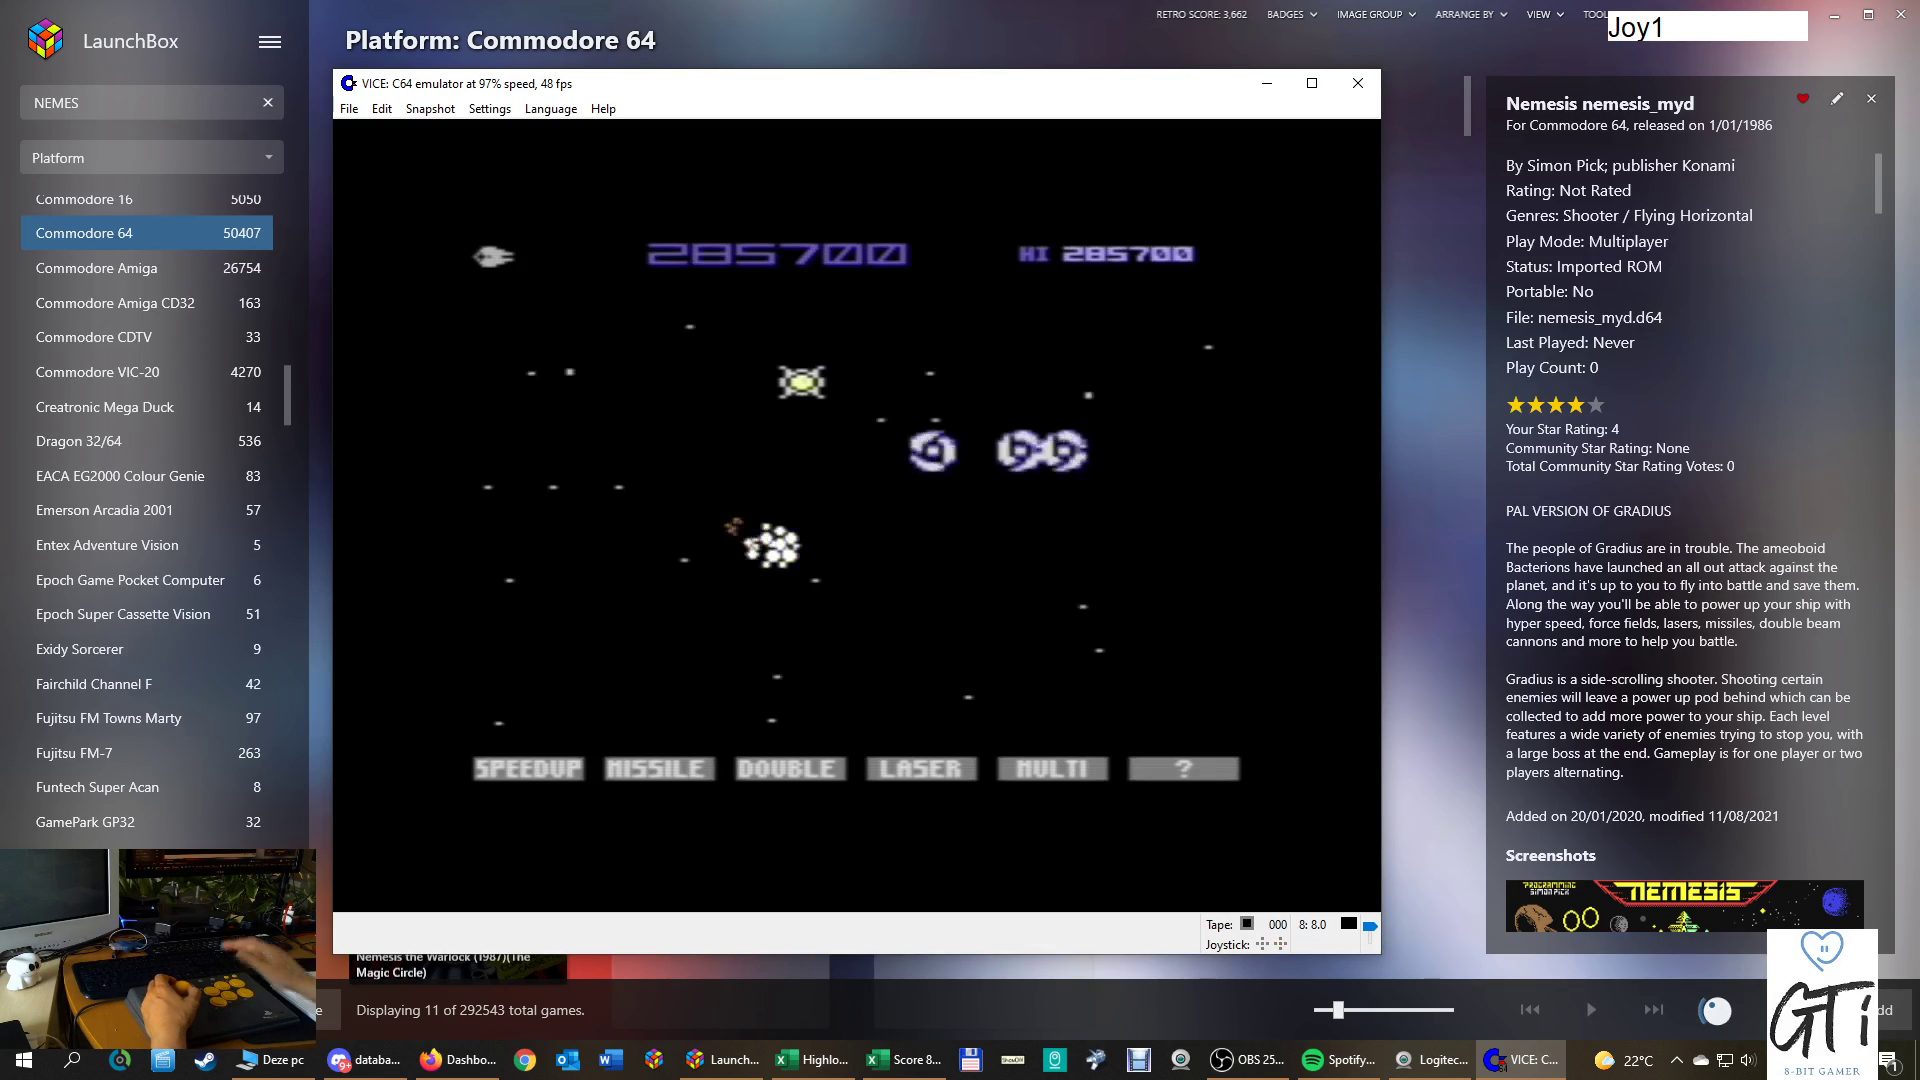Click the edit pencil icon

click(1837, 99)
